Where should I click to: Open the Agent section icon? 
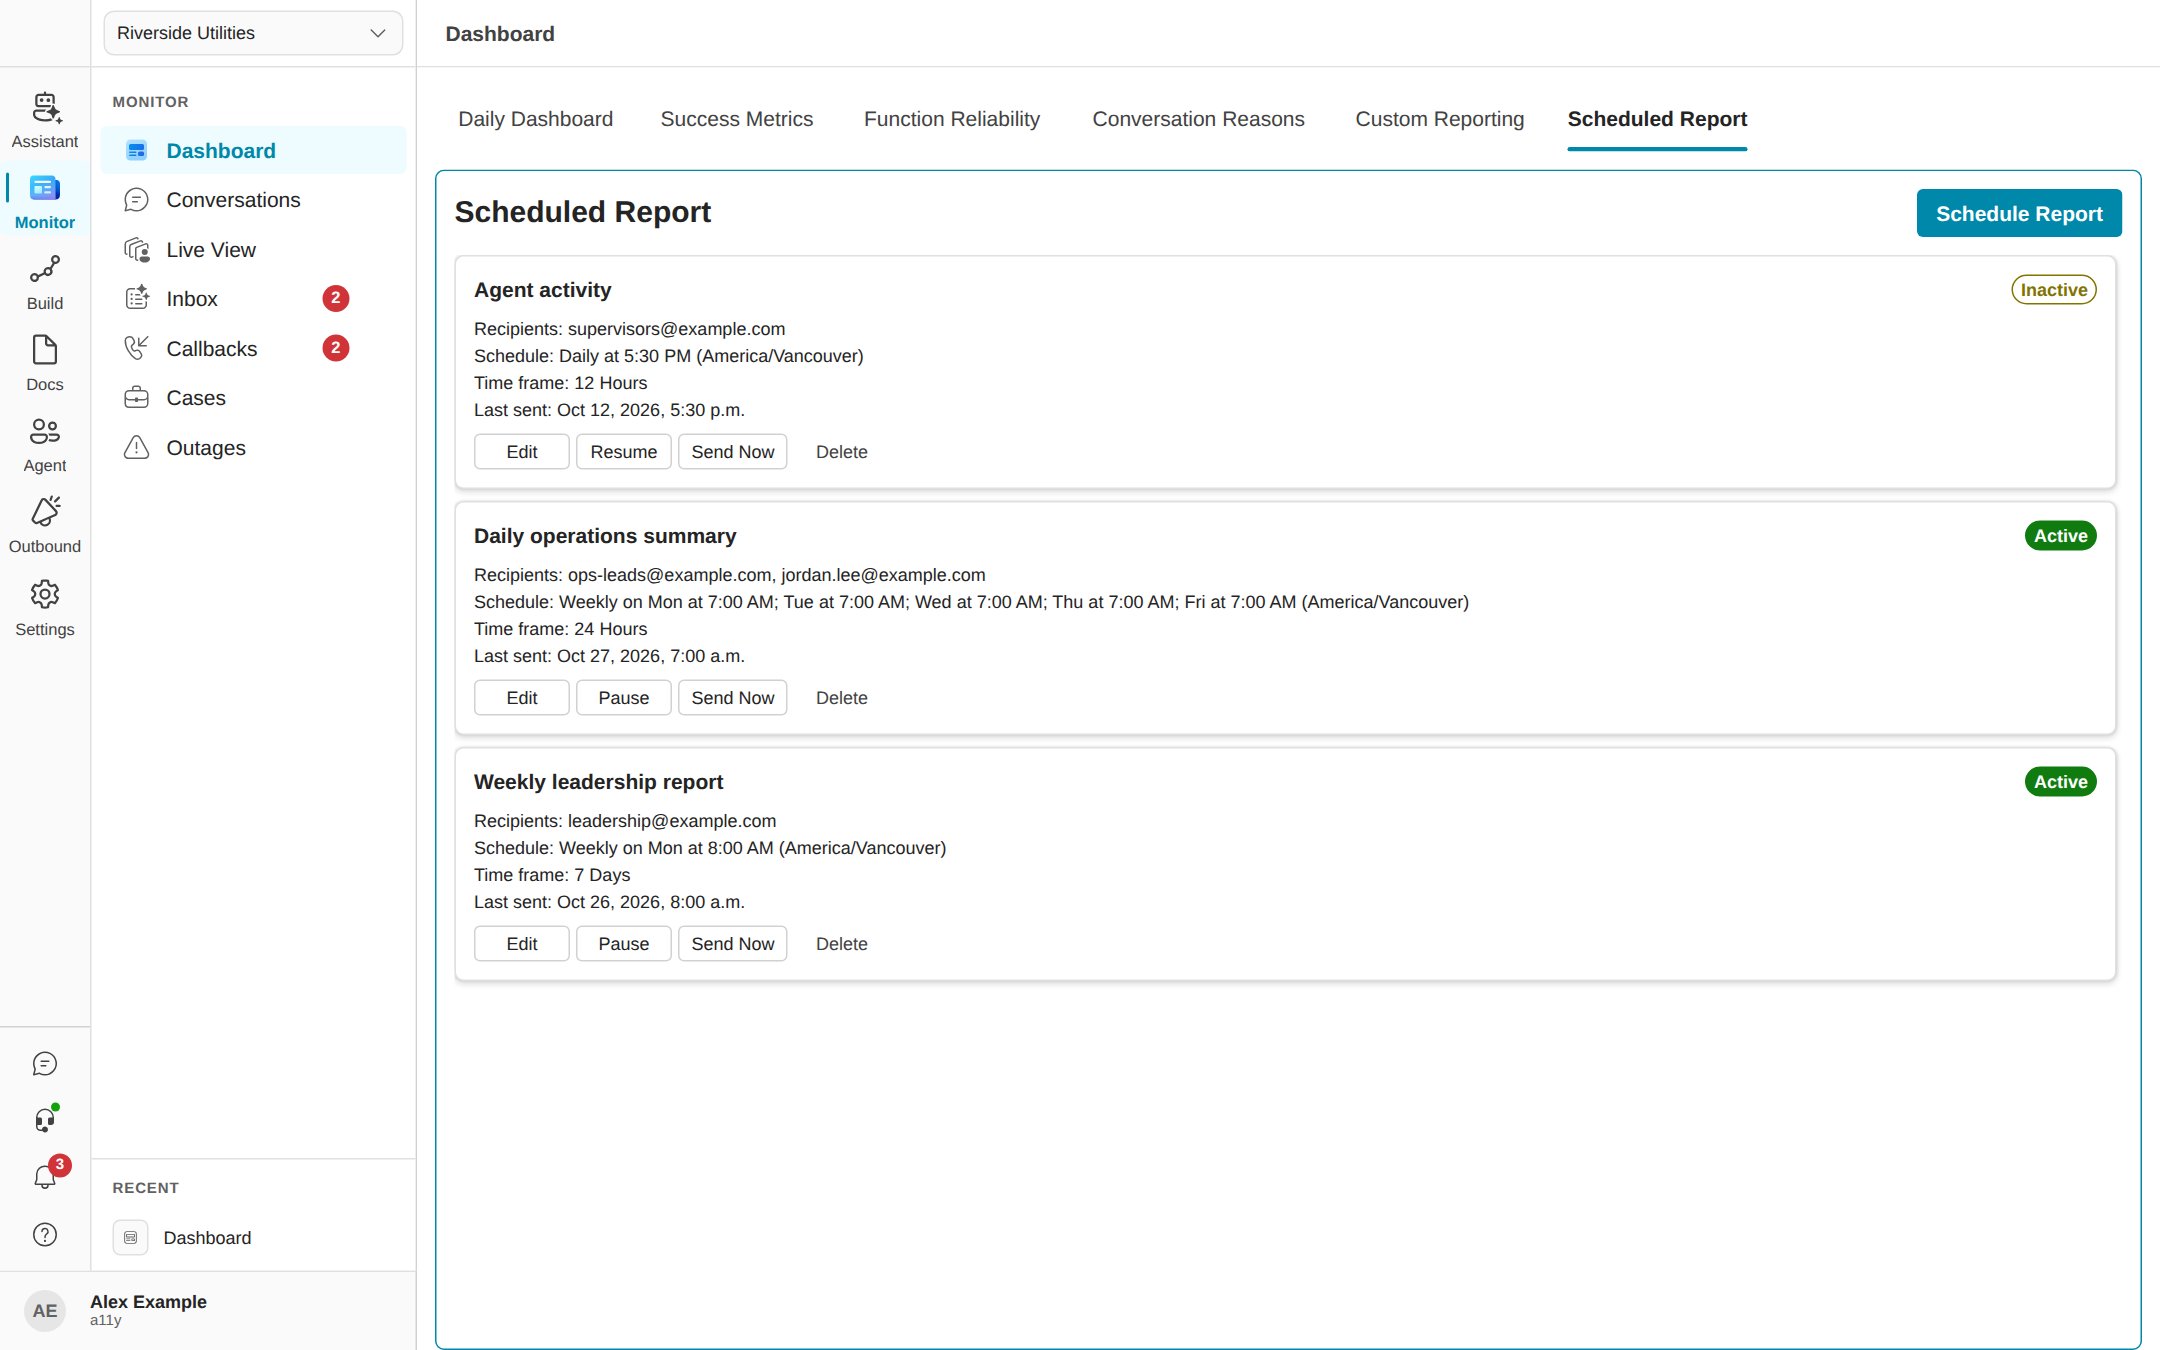(x=45, y=431)
